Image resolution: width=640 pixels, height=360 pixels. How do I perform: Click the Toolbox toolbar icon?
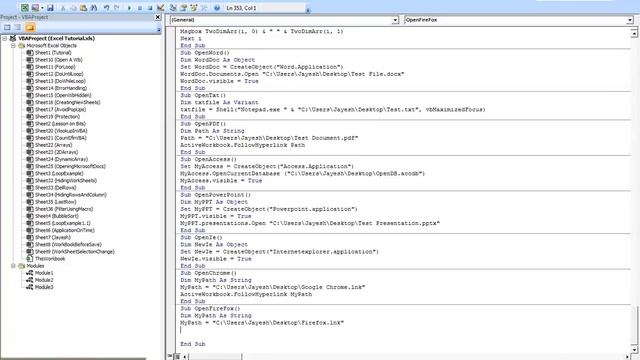pos(204,8)
